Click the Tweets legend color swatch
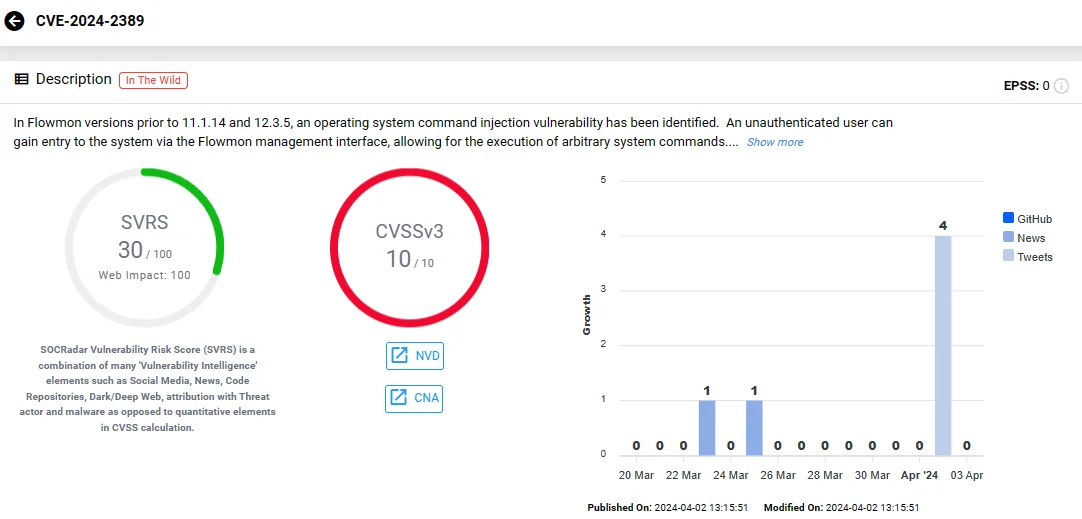The height and width of the screenshot is (519, 1082). (x=1008, y=256)
